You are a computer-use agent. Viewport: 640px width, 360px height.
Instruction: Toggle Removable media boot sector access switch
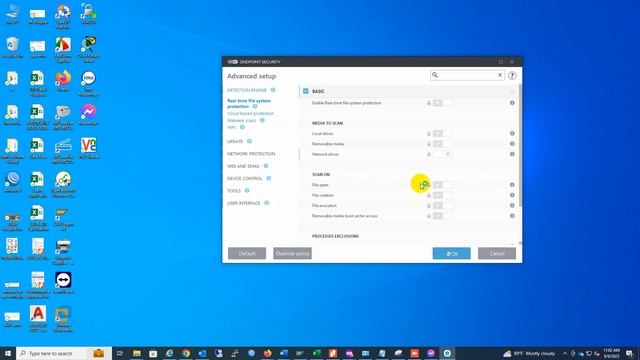point(442,216)
